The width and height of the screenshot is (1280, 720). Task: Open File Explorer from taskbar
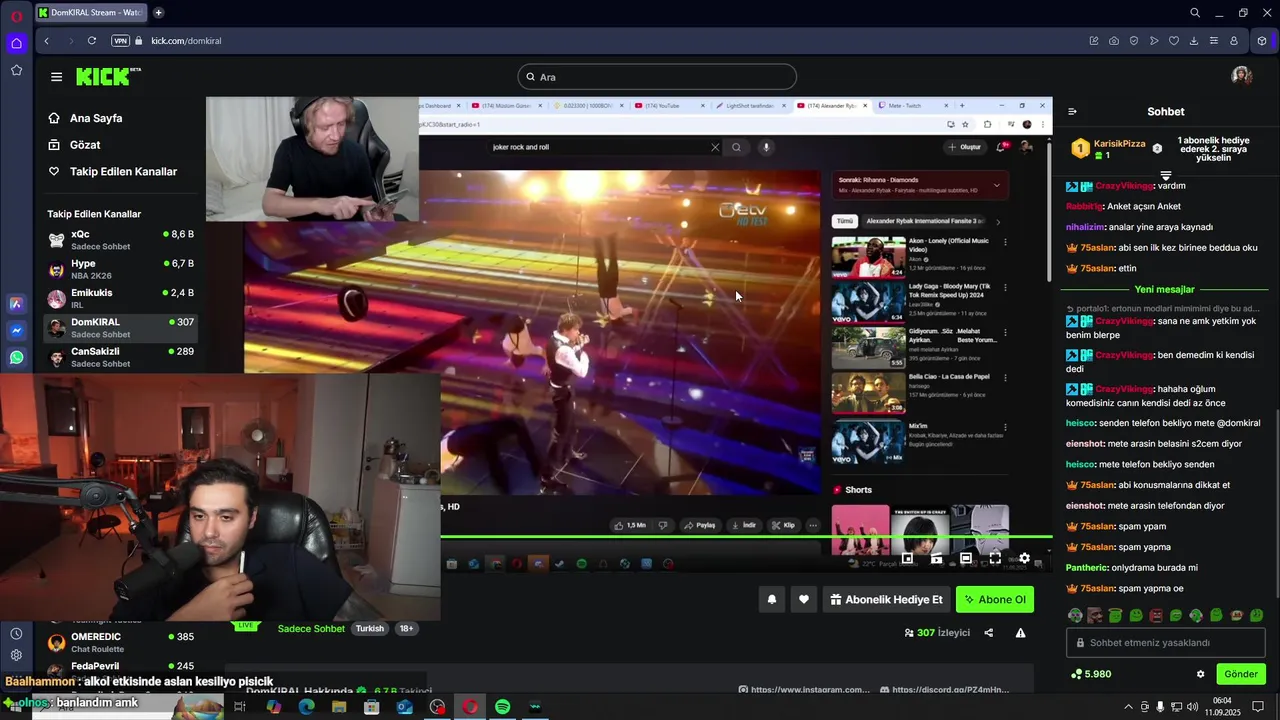point(339,707)
